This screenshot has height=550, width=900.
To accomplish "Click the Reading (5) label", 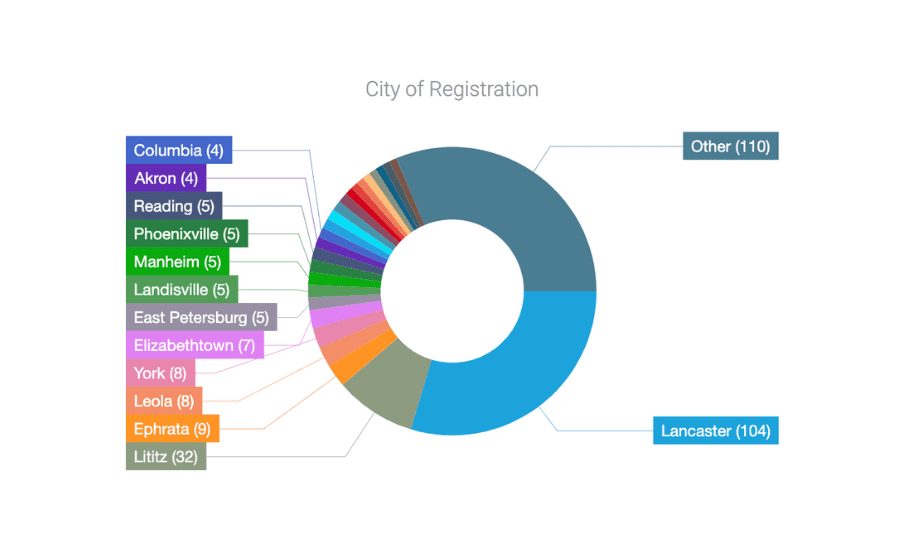I will point(174,206).
